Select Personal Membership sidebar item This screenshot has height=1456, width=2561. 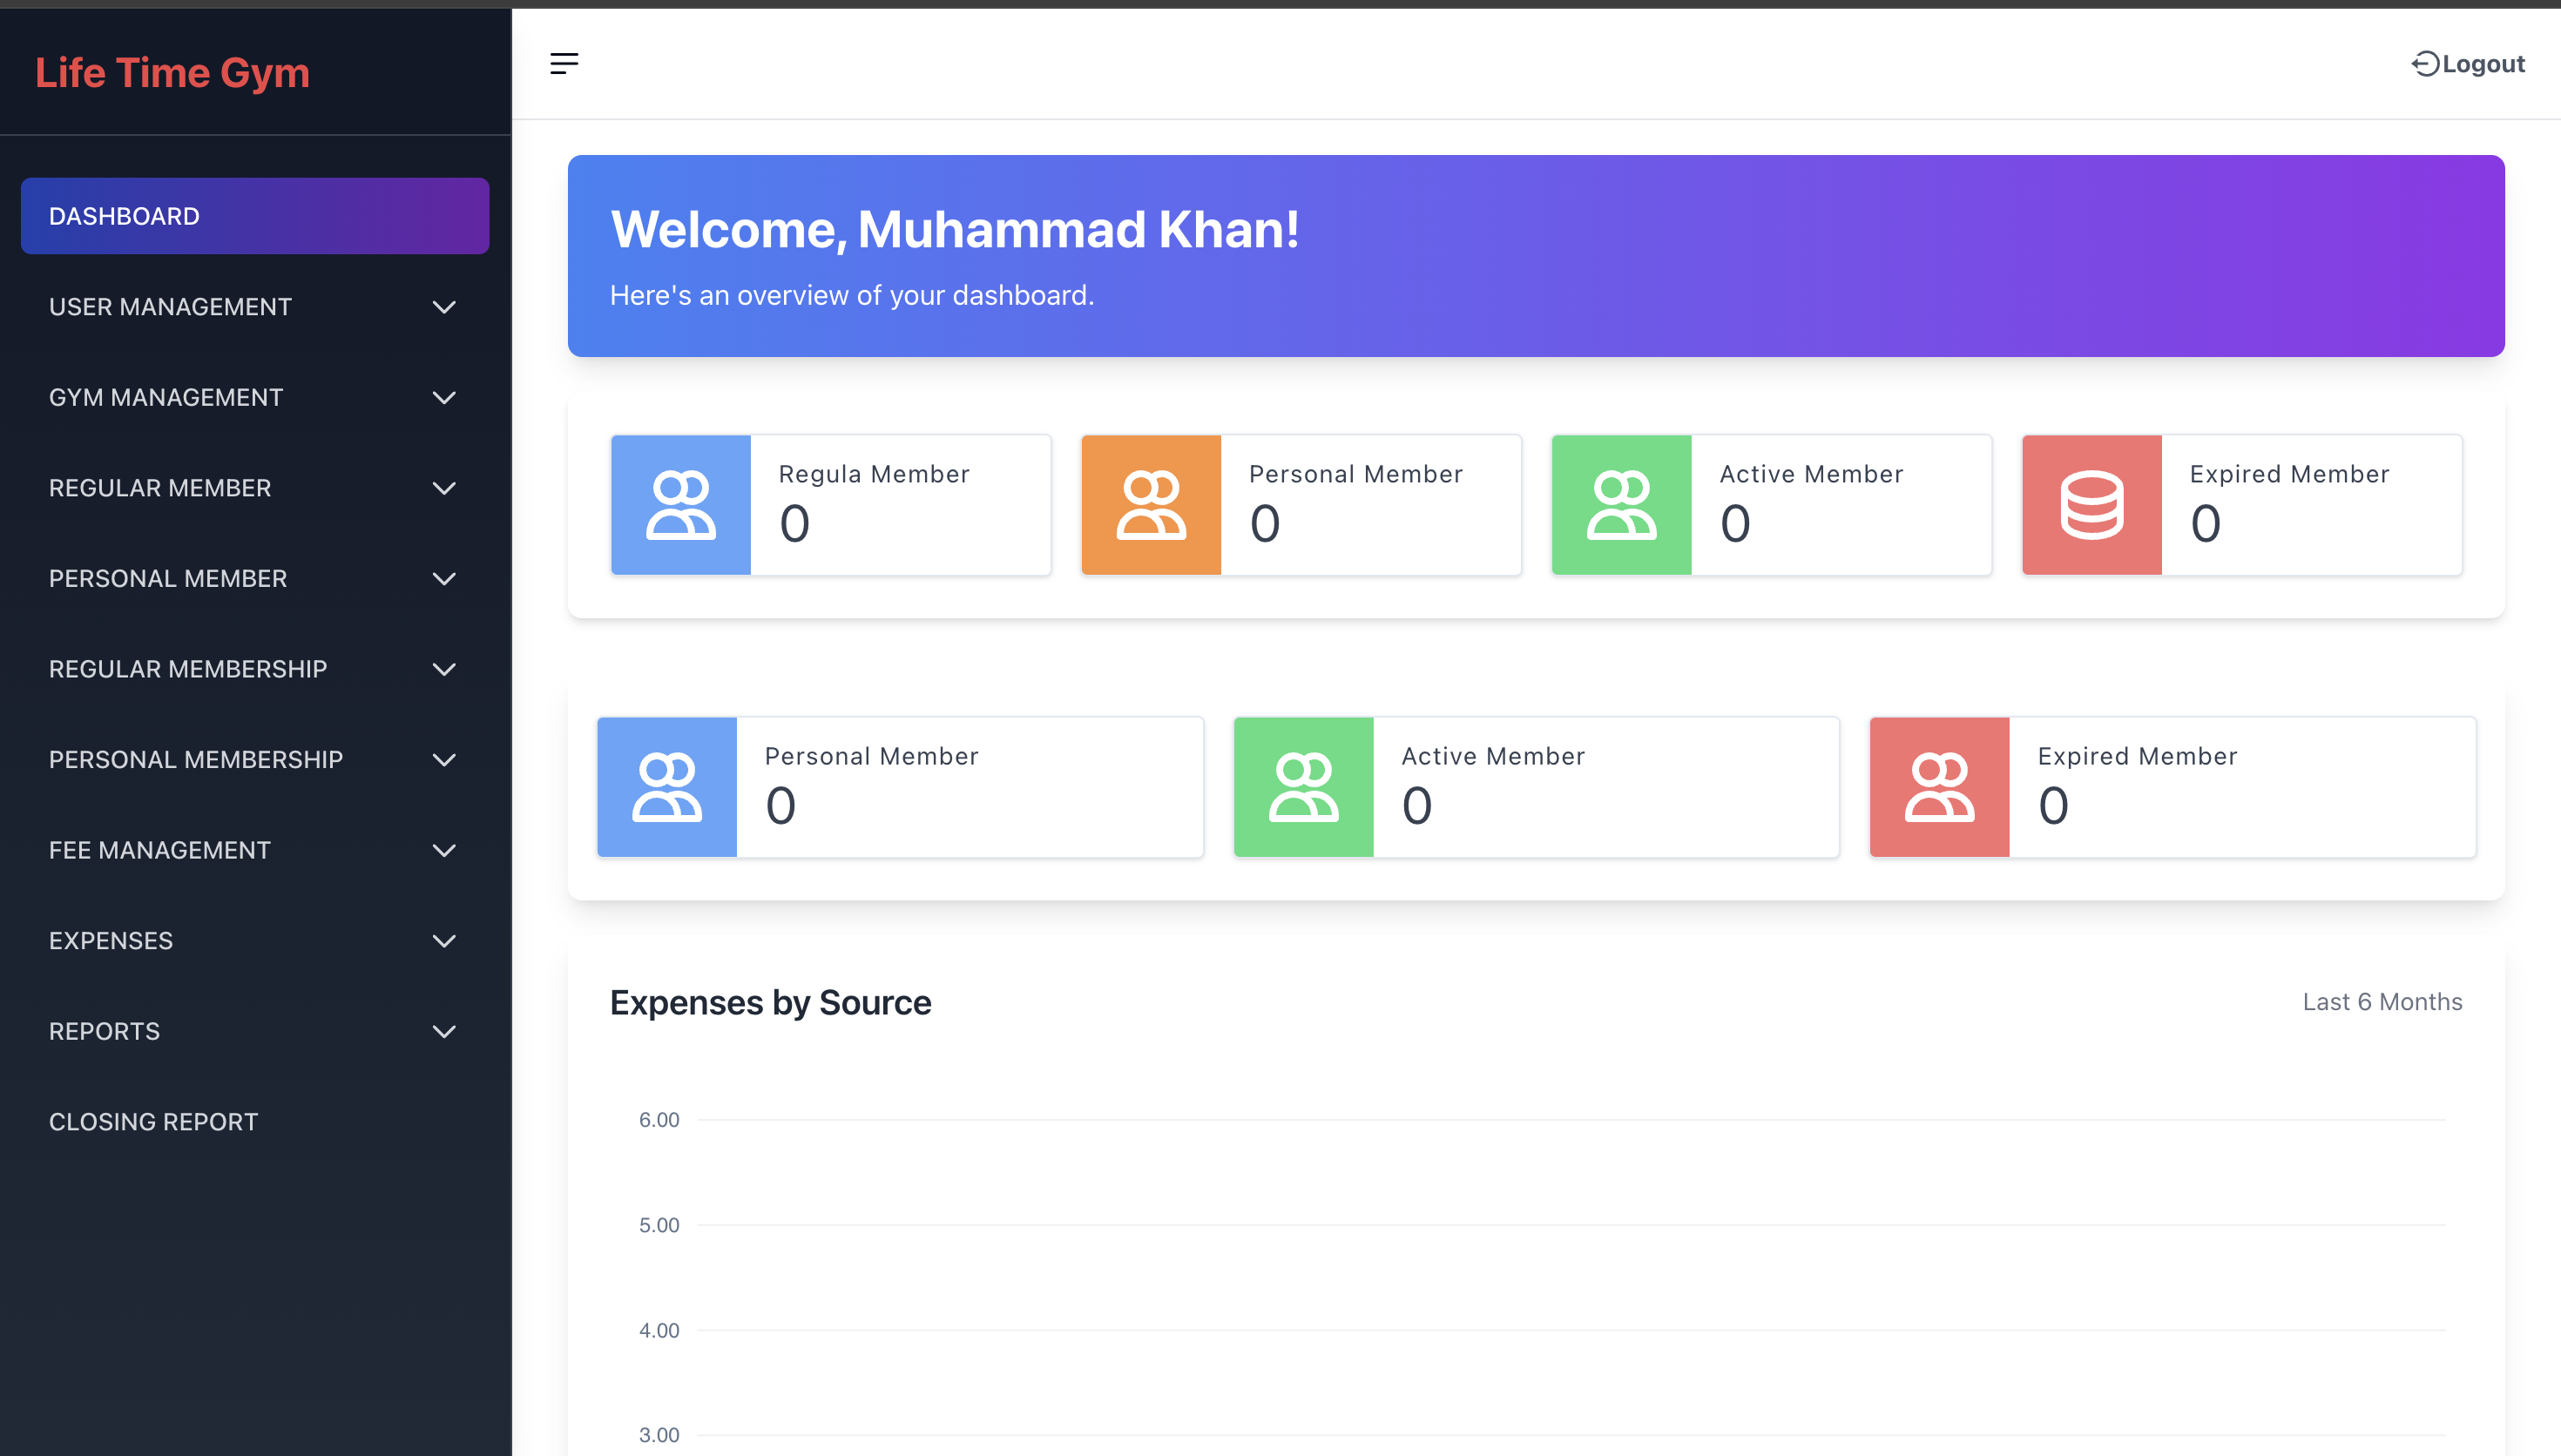pos(255,760)
